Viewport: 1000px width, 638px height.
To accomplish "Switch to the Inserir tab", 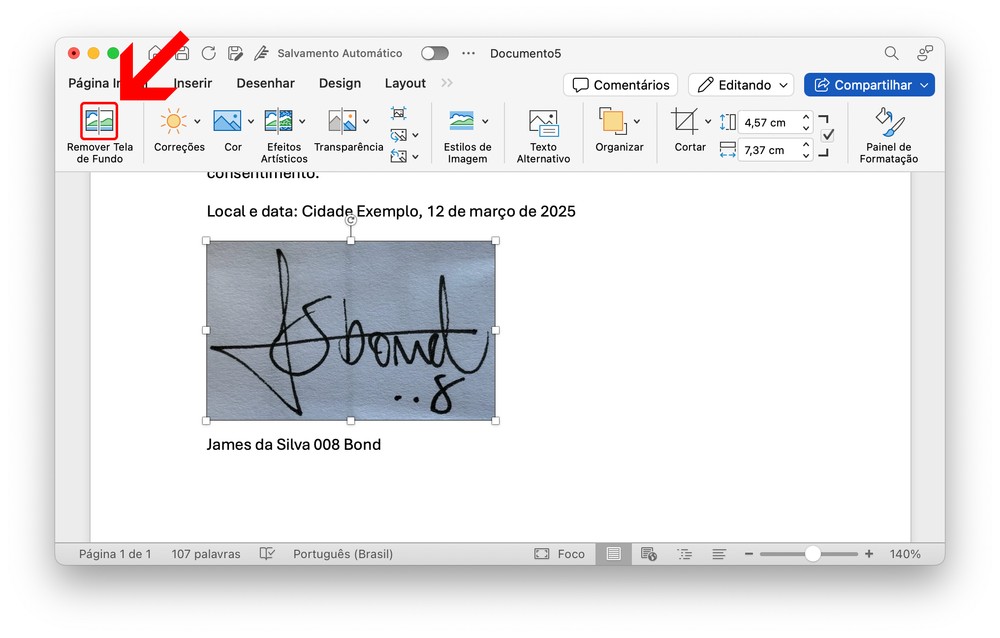I will coord(192,84).
